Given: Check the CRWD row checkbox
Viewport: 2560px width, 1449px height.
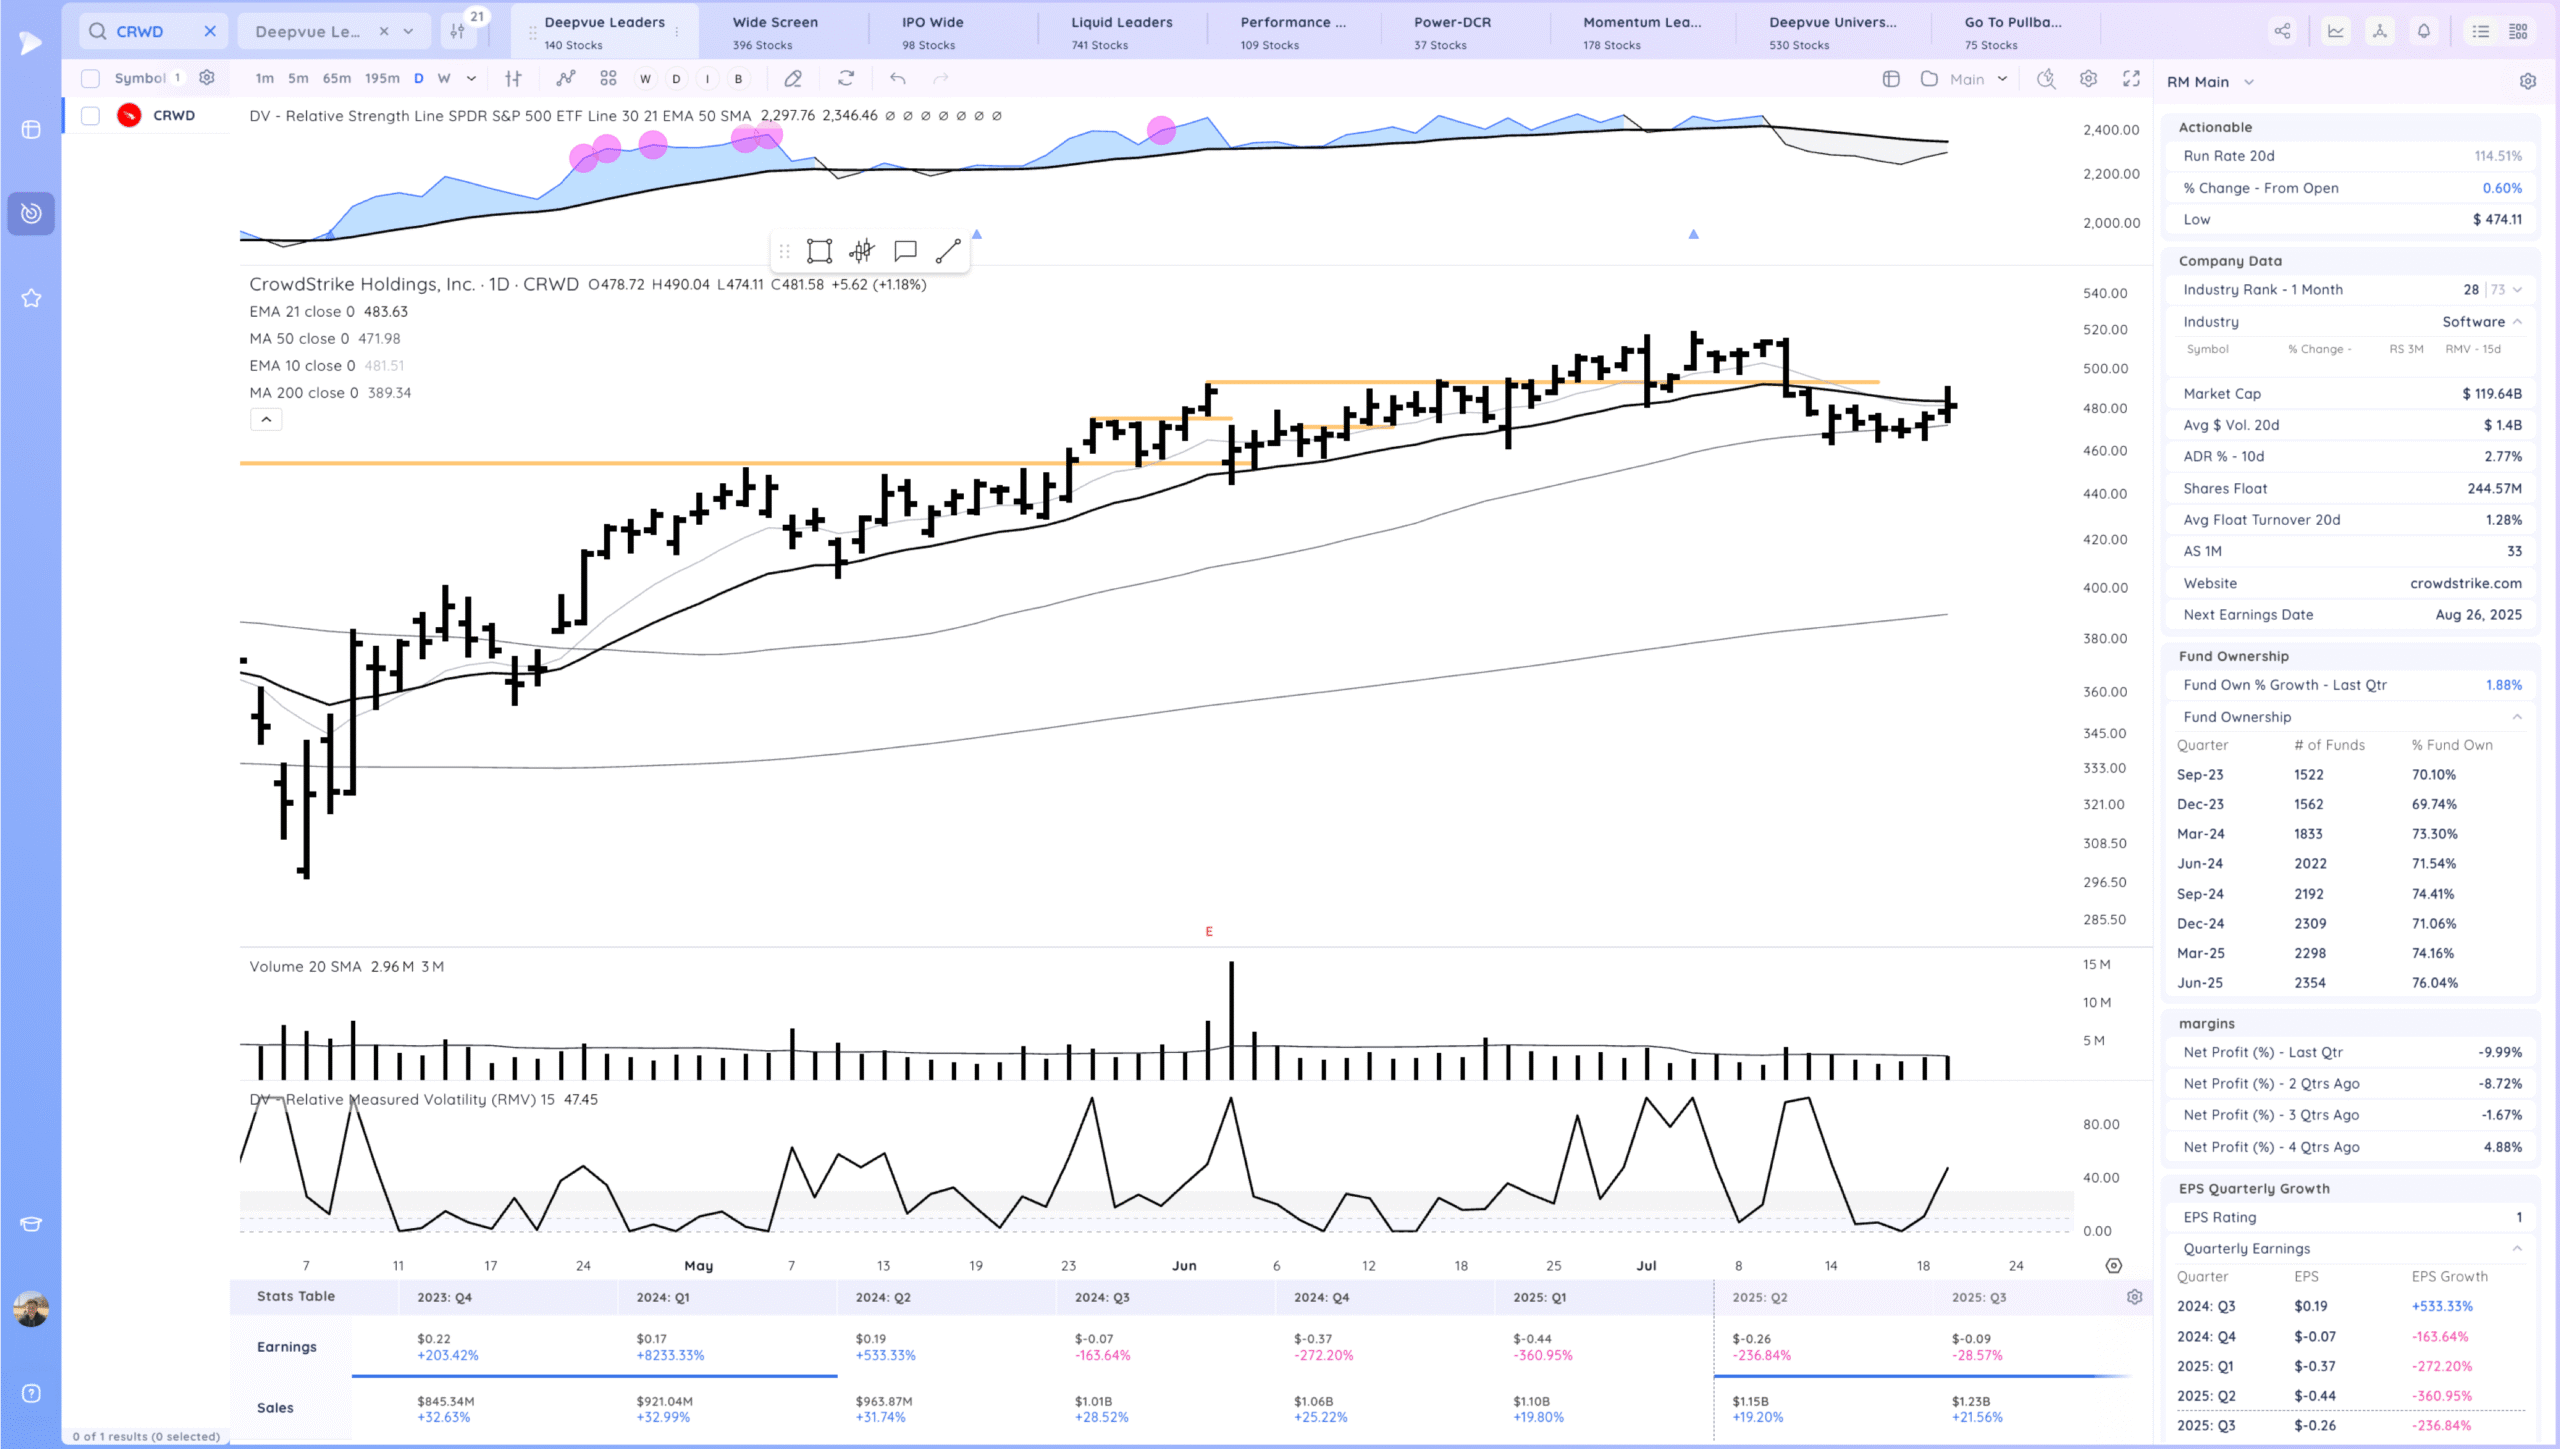Looking at the screenshot, I should click(x=90, y=115).
